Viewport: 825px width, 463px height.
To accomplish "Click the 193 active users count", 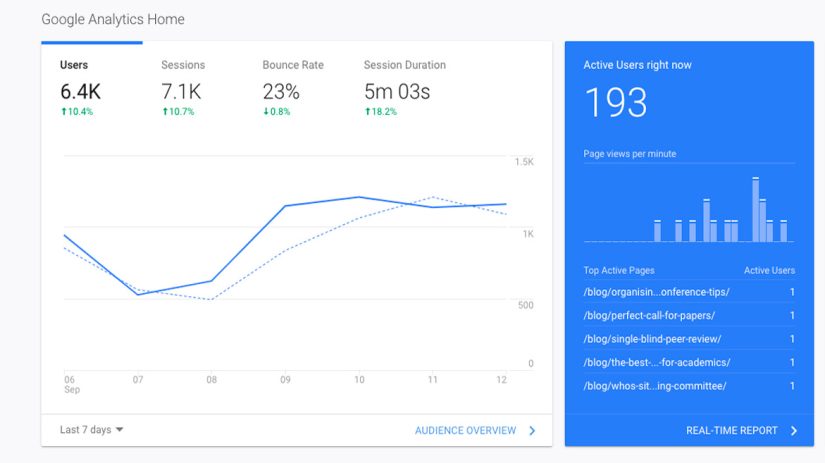I will [615, 103].
